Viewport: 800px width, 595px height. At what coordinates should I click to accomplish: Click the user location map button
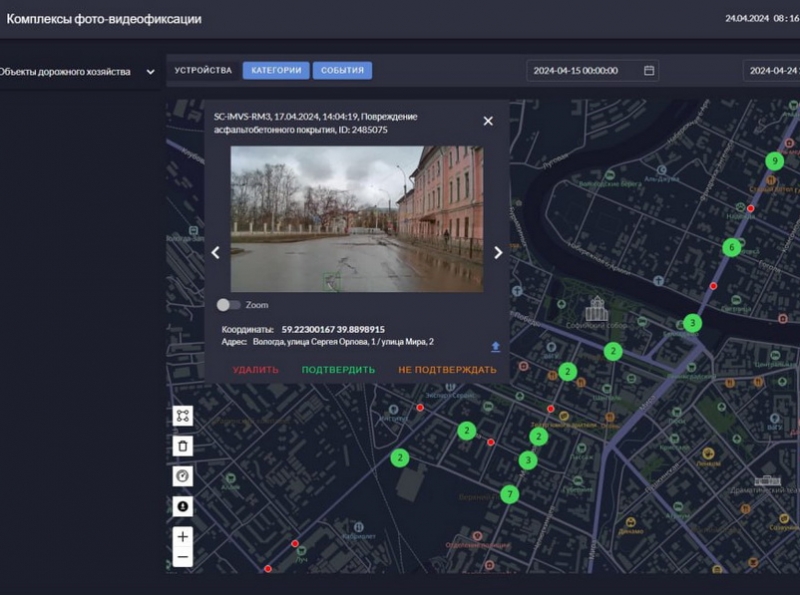click(x=182, y=506)
